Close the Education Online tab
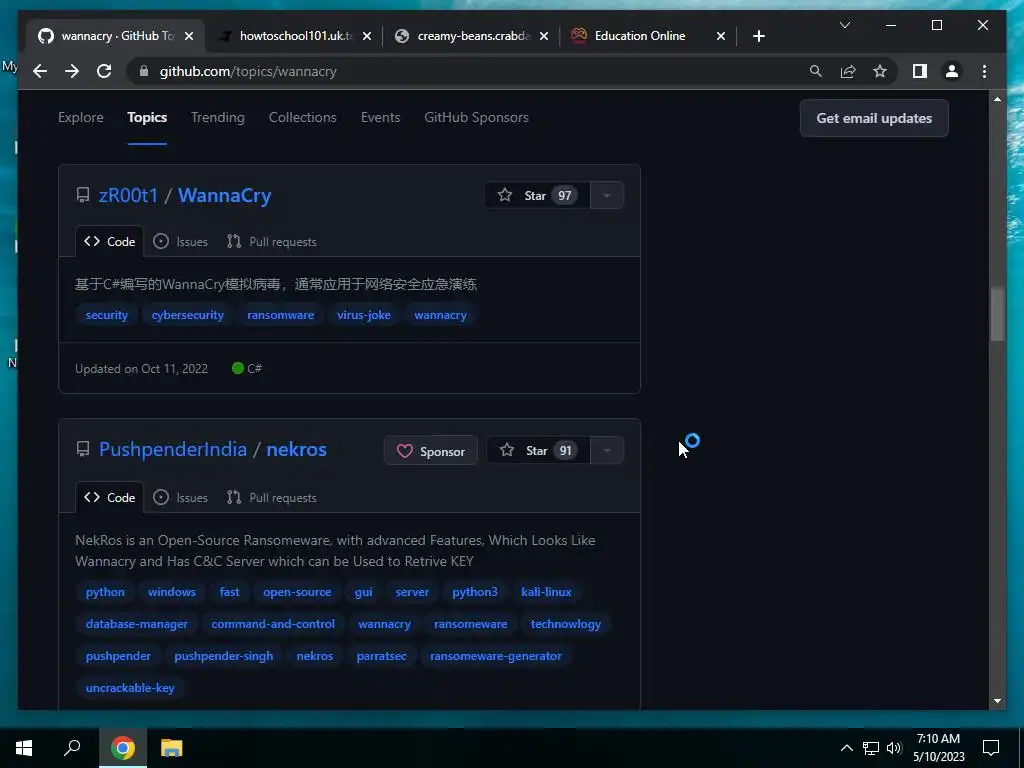Viewport: 1024px width, 768px height. 721,36
